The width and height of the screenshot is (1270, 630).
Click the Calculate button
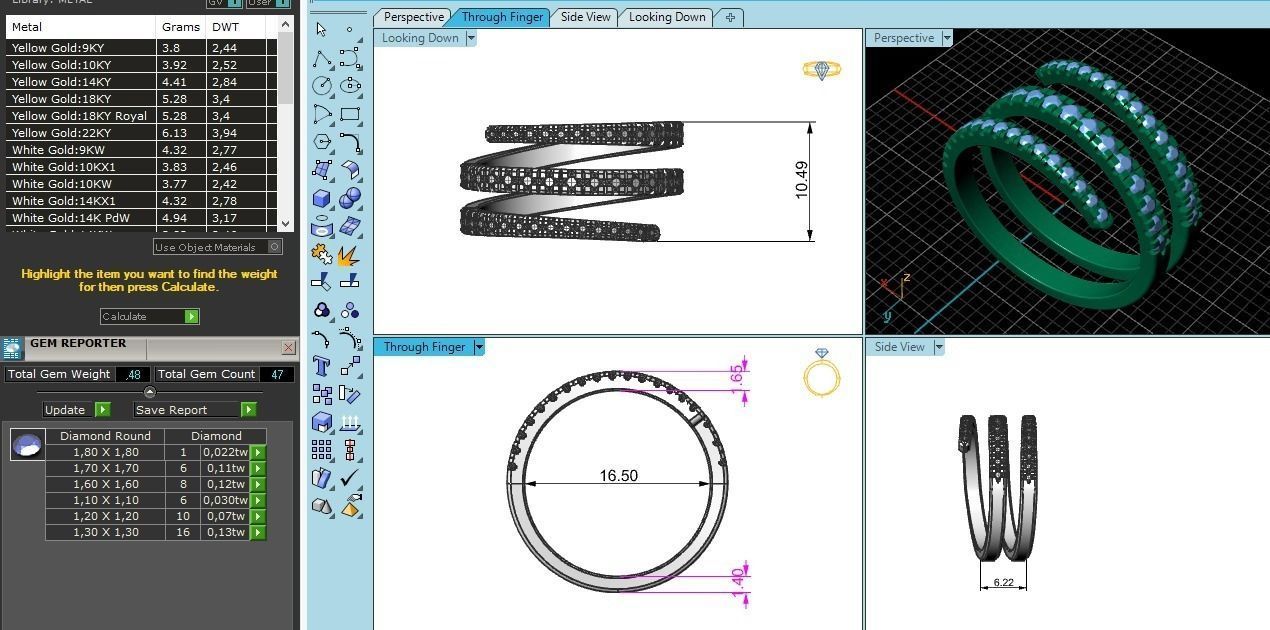150,316
